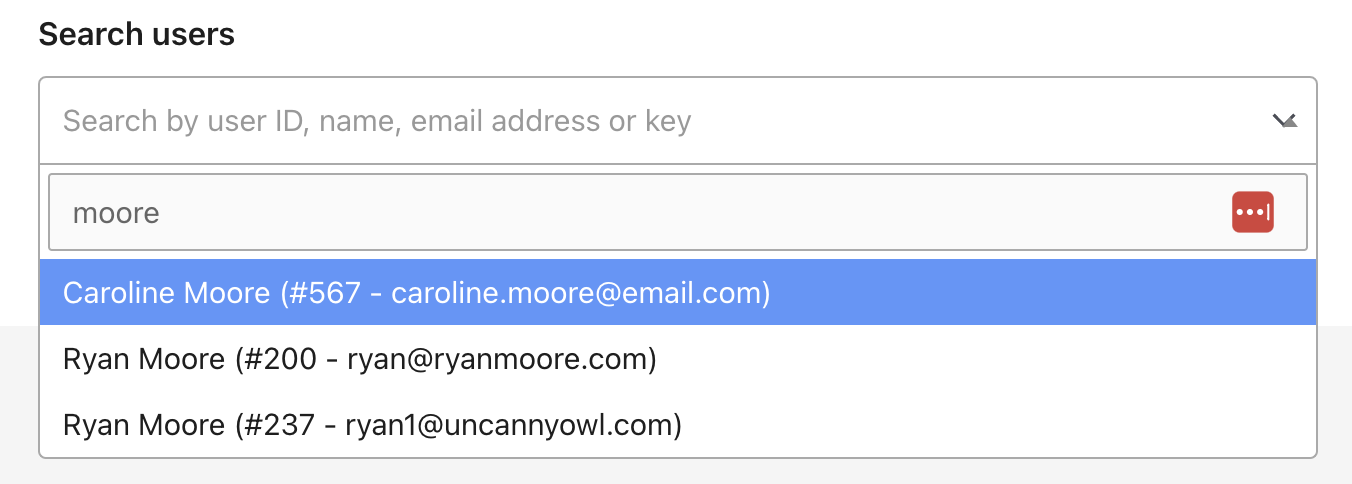
Task: Click the "Search users" heading label
Action: tap(136, 34)
